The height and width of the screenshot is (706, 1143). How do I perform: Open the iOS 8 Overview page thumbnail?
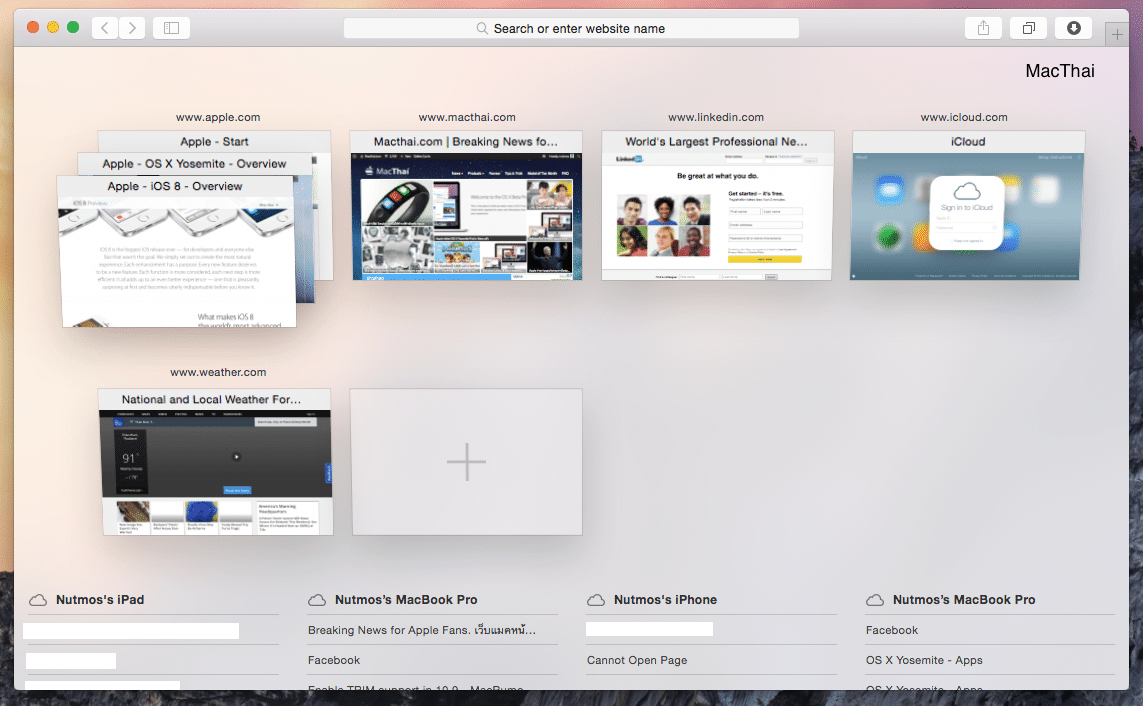point(179,262)
